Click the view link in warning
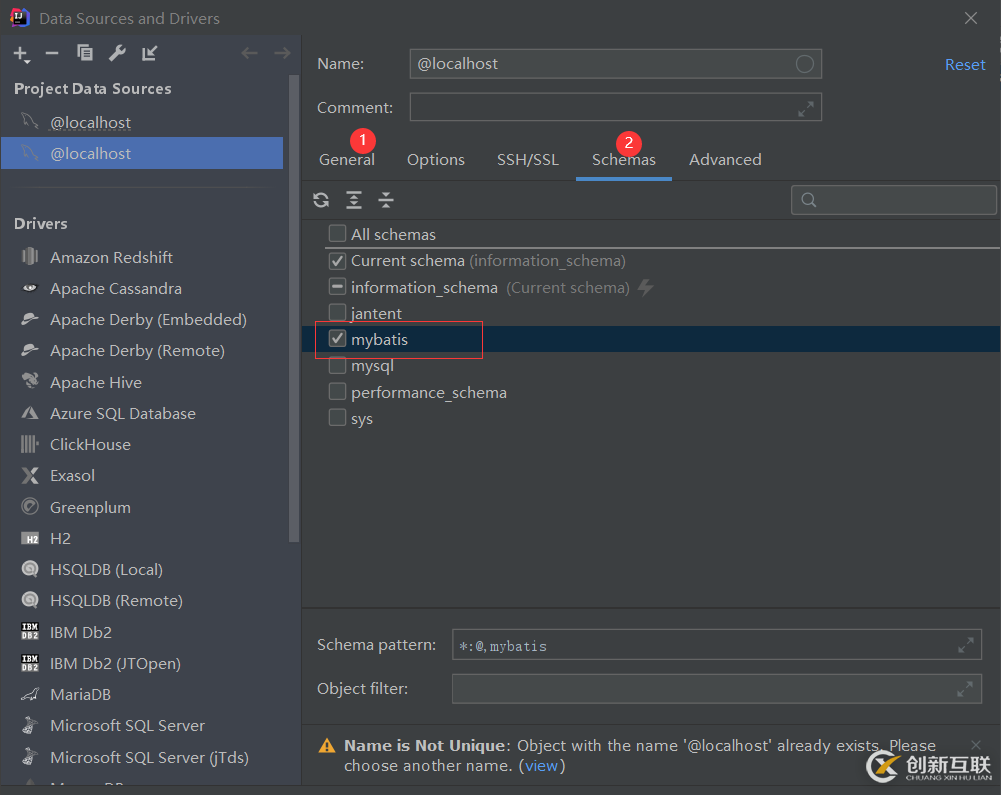The image size is (1001, 795). point(541,766)
